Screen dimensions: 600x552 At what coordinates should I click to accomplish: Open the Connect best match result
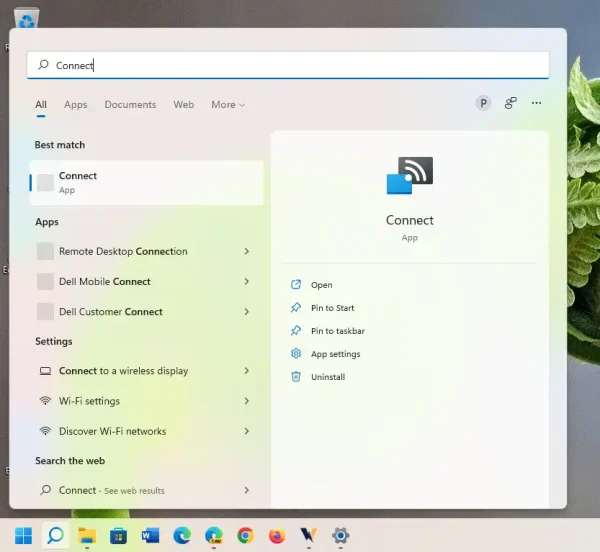point(147,182)
